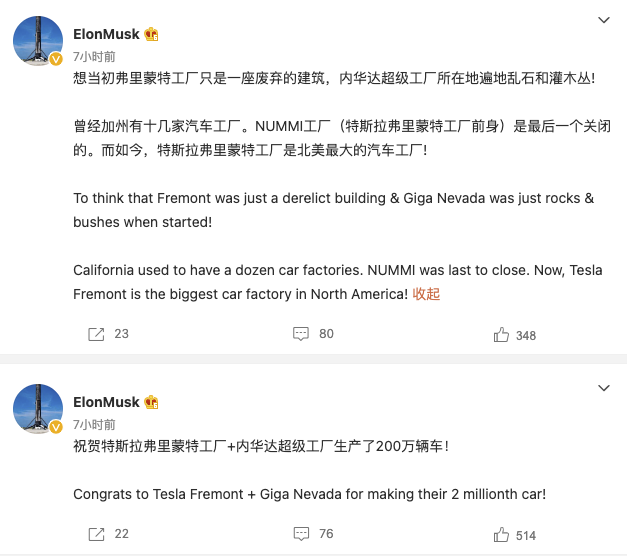The image size is (627, 556).
Task: Collapse the first post via 收起 link
Action: tap(426, 294)
